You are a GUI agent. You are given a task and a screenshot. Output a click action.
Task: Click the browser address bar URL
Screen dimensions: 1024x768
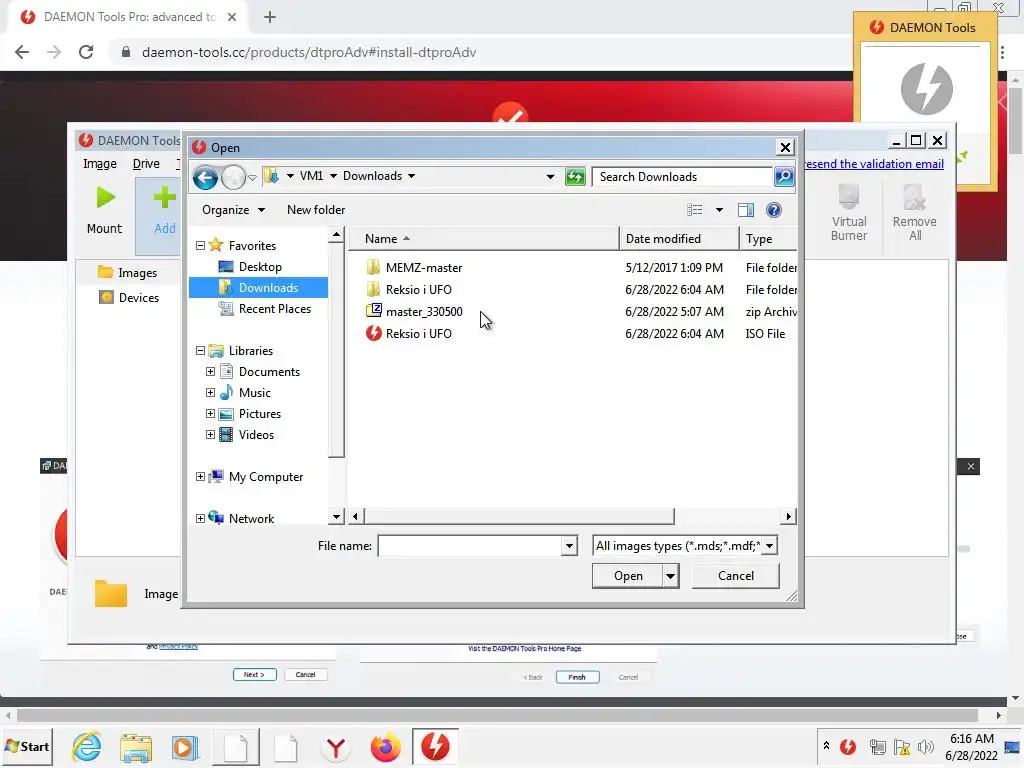(309, 52)
